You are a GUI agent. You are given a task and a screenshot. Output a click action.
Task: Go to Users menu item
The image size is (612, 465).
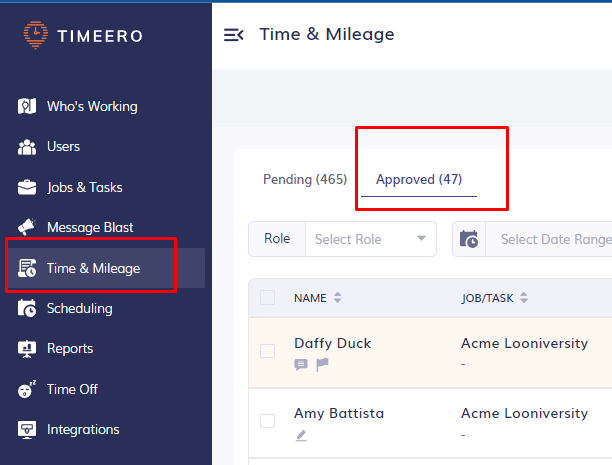[x=63, y=146]
